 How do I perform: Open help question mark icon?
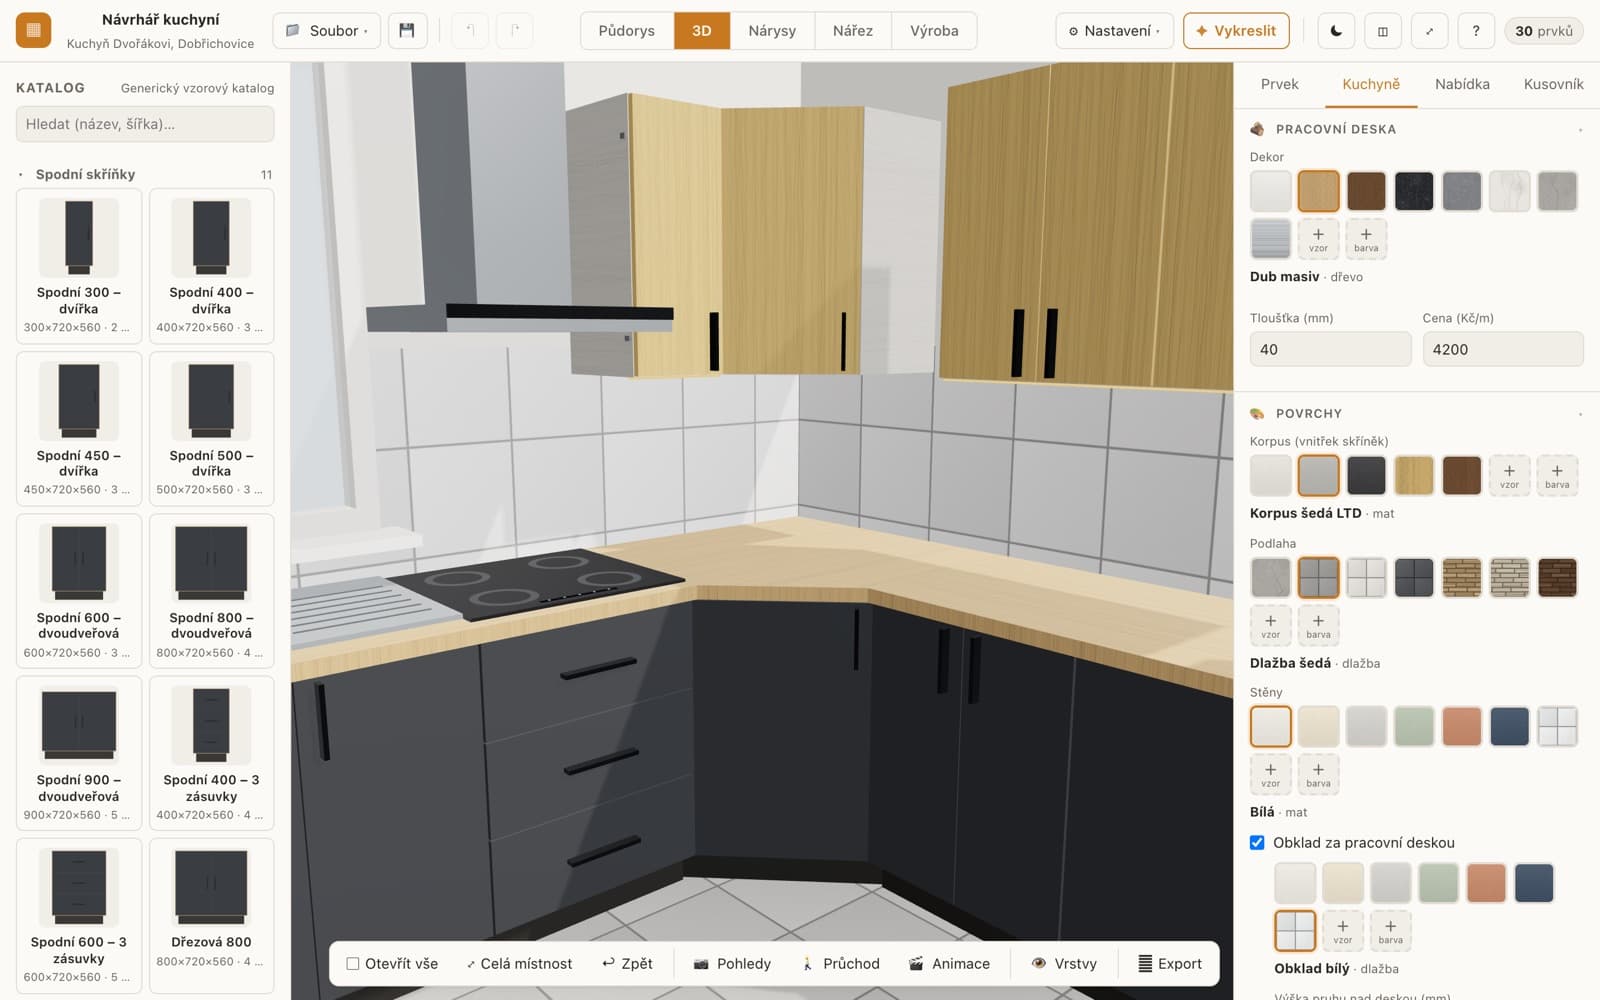pos(1476,31)
